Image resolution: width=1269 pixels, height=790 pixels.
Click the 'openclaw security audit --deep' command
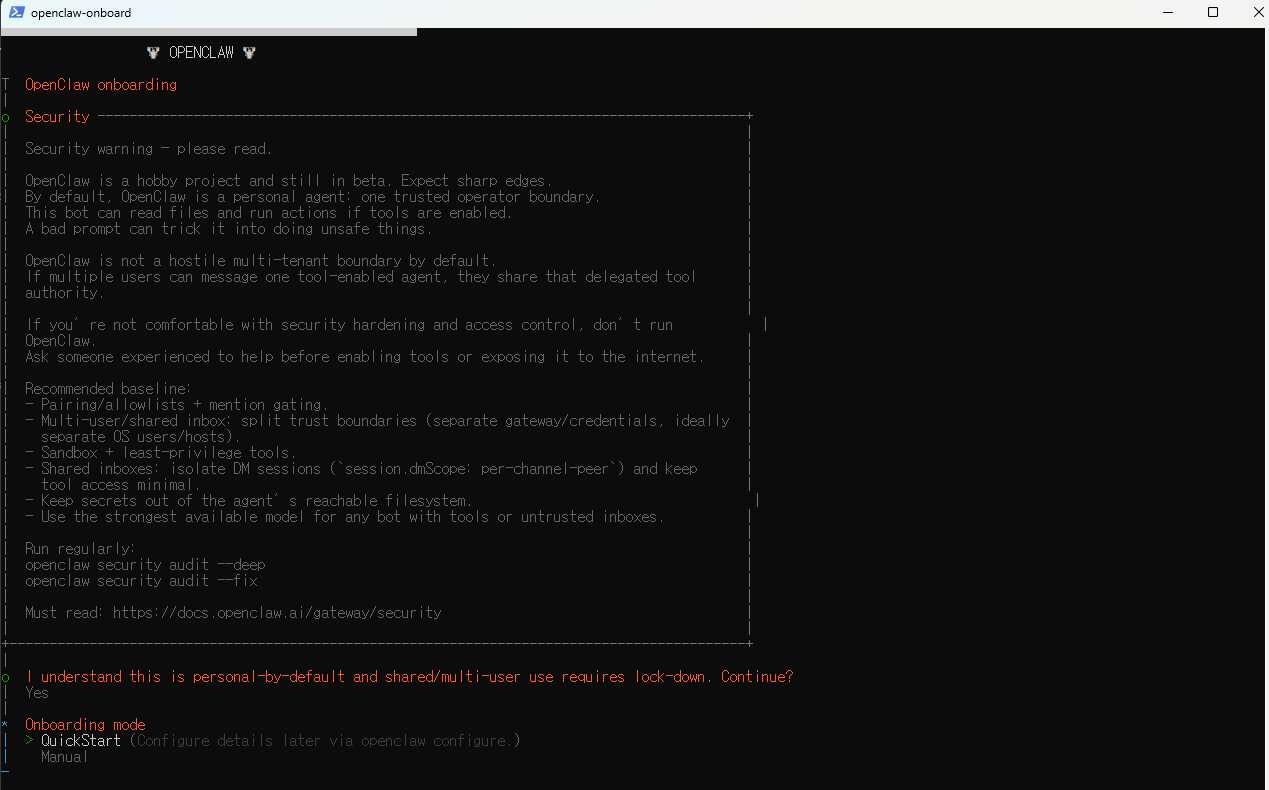click(145, 565)
